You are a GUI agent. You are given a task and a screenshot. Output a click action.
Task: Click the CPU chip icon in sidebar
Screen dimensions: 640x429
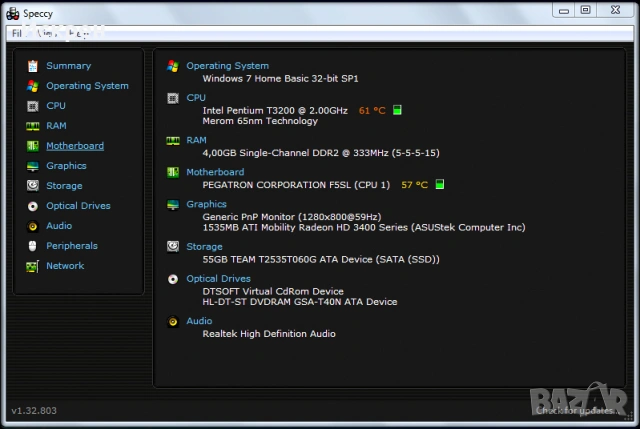33,106
